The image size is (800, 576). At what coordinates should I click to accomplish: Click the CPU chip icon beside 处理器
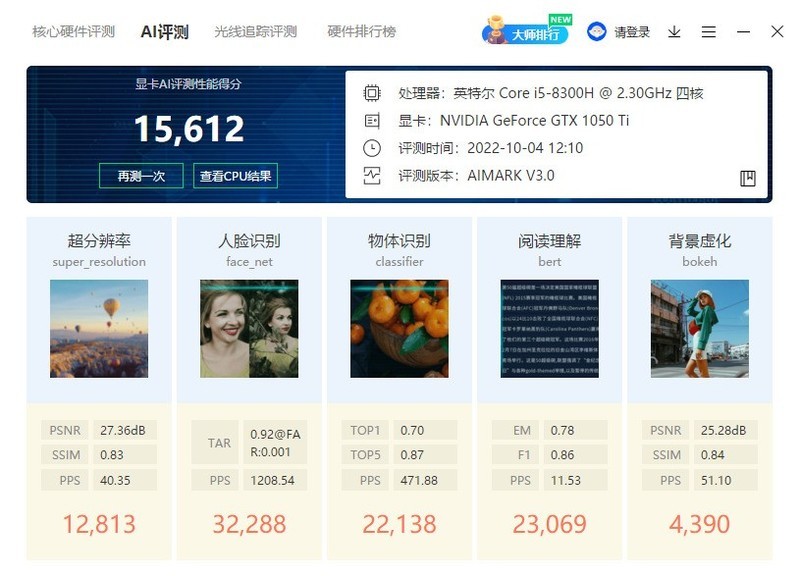point(372,90)
